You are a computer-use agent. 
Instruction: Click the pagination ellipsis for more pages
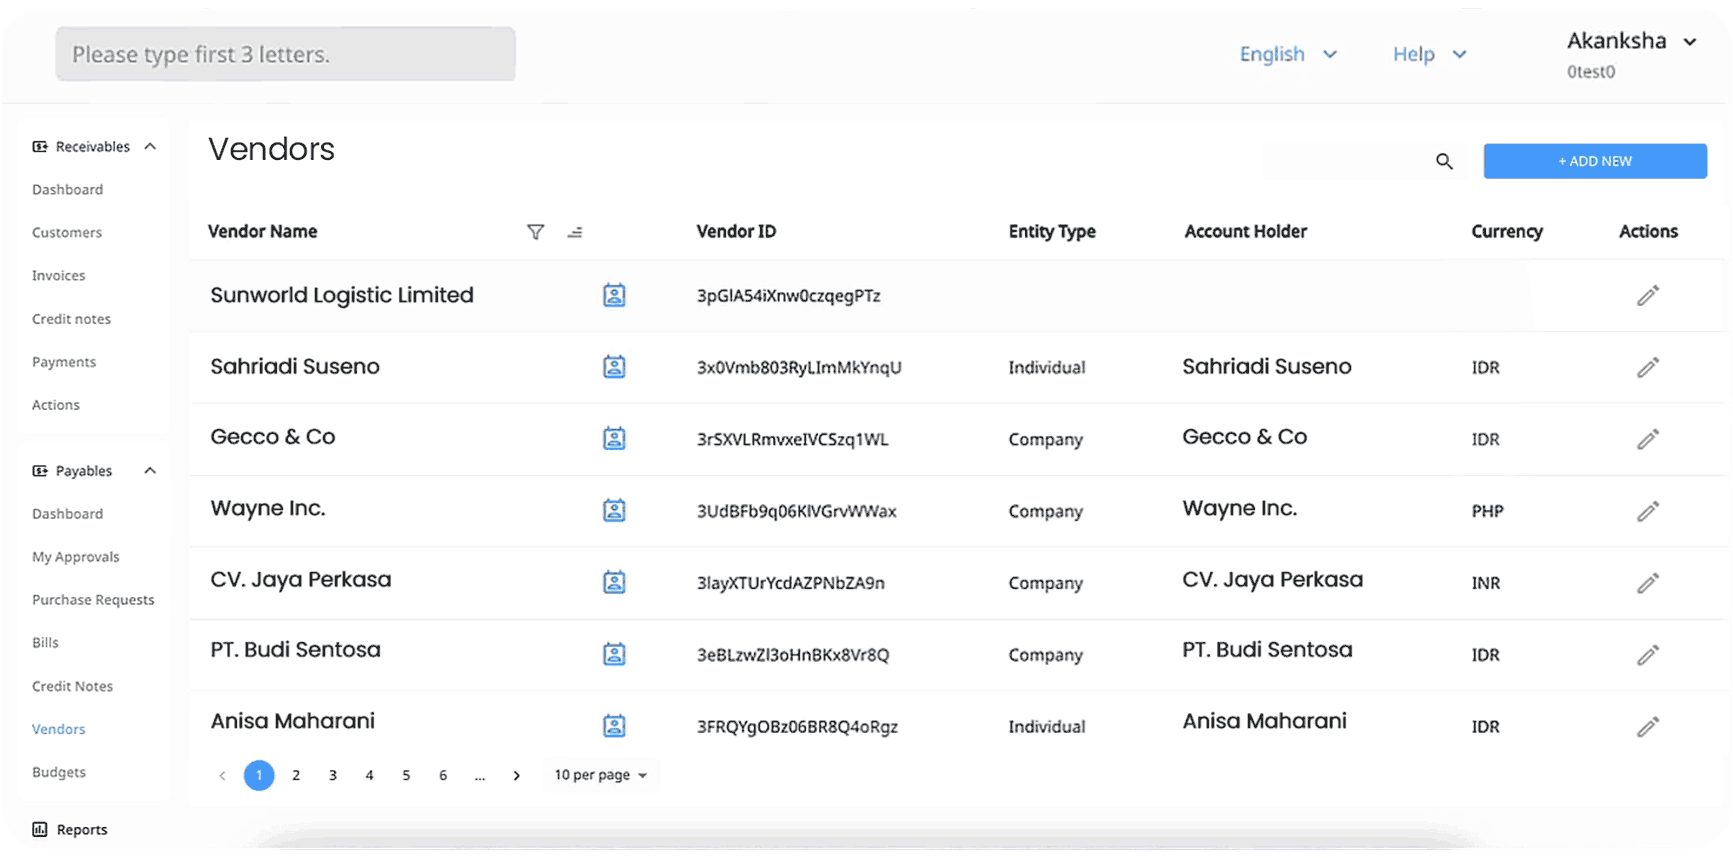480,777
